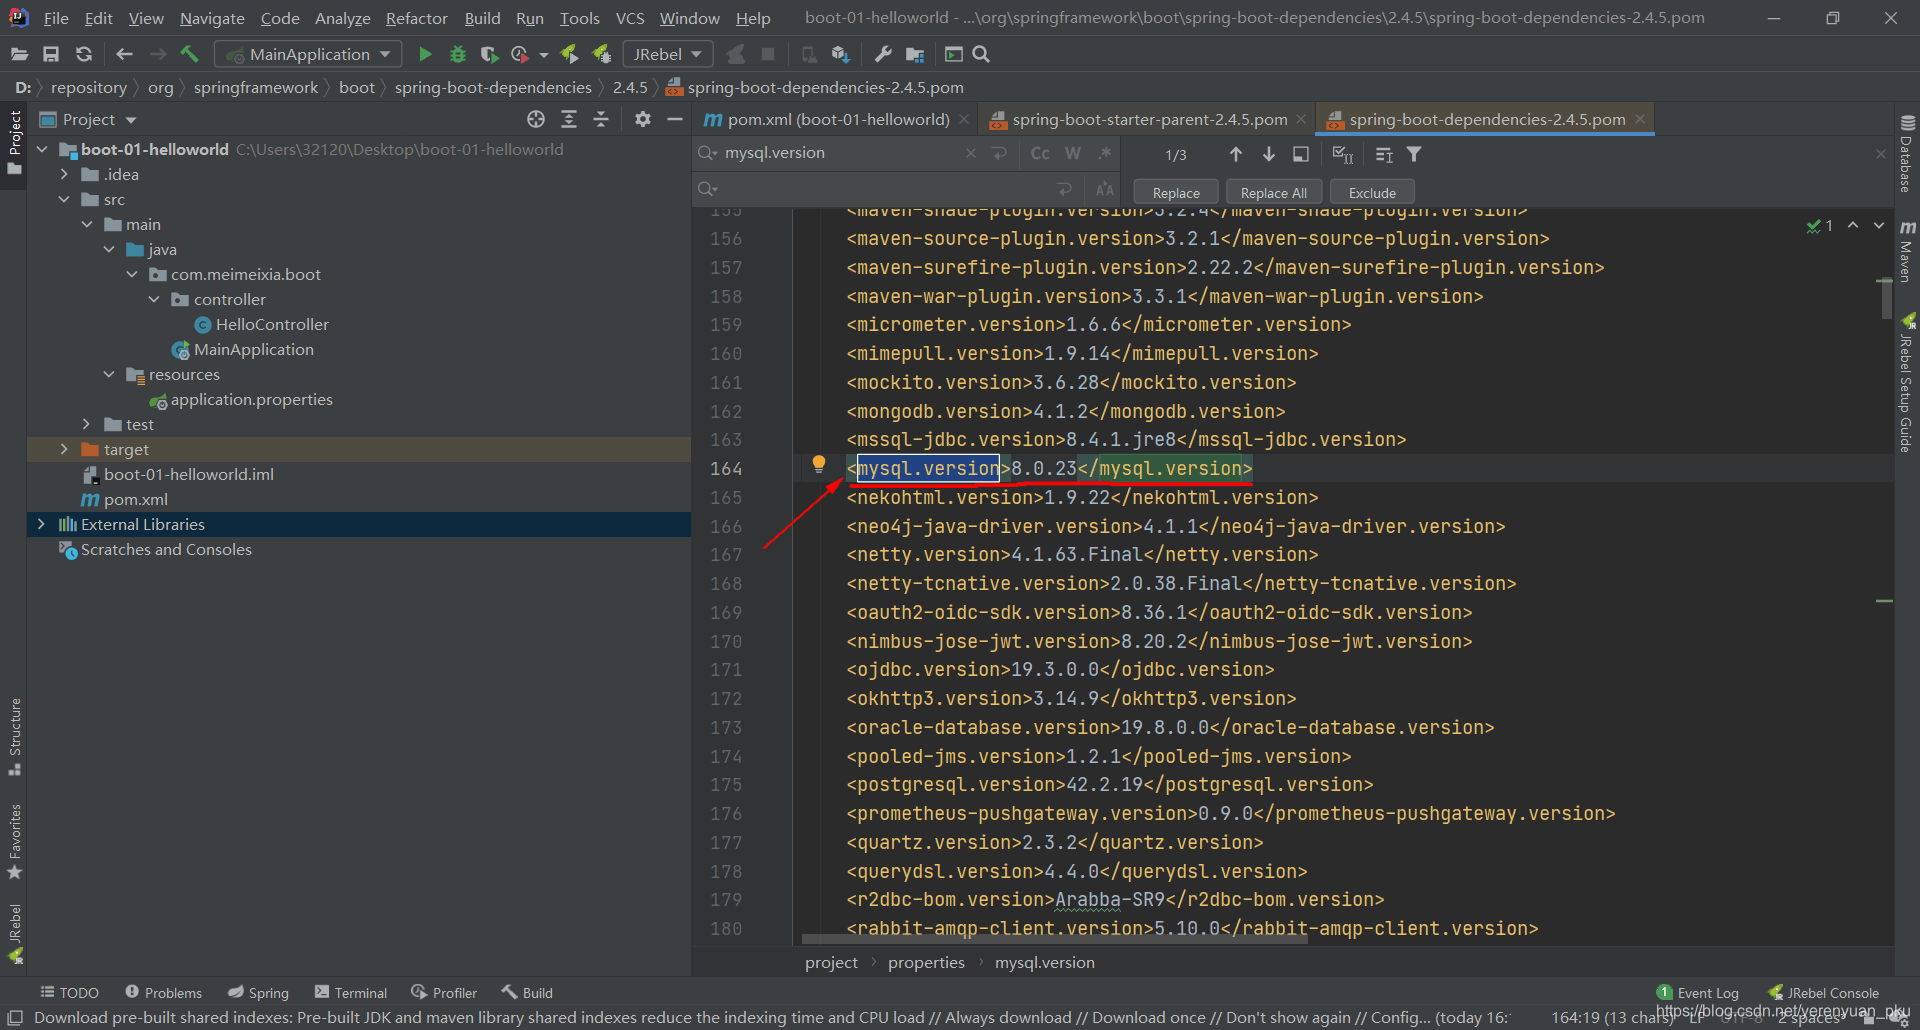Open the Event Log
Image resolution: width=1920 pixels, height=1030 pixels.
pos(1698,992)
